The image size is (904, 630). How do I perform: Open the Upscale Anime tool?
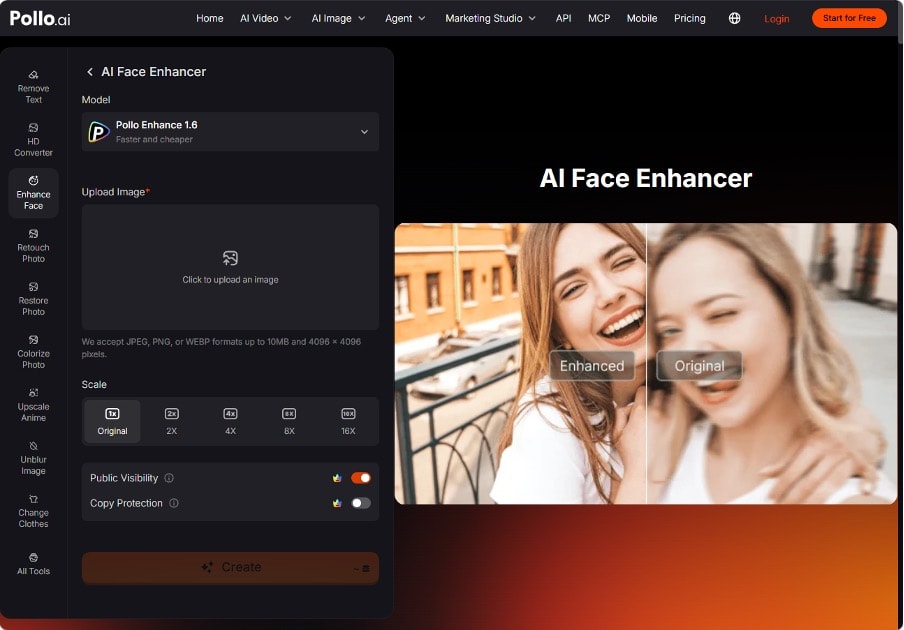(x=33, y=405)
